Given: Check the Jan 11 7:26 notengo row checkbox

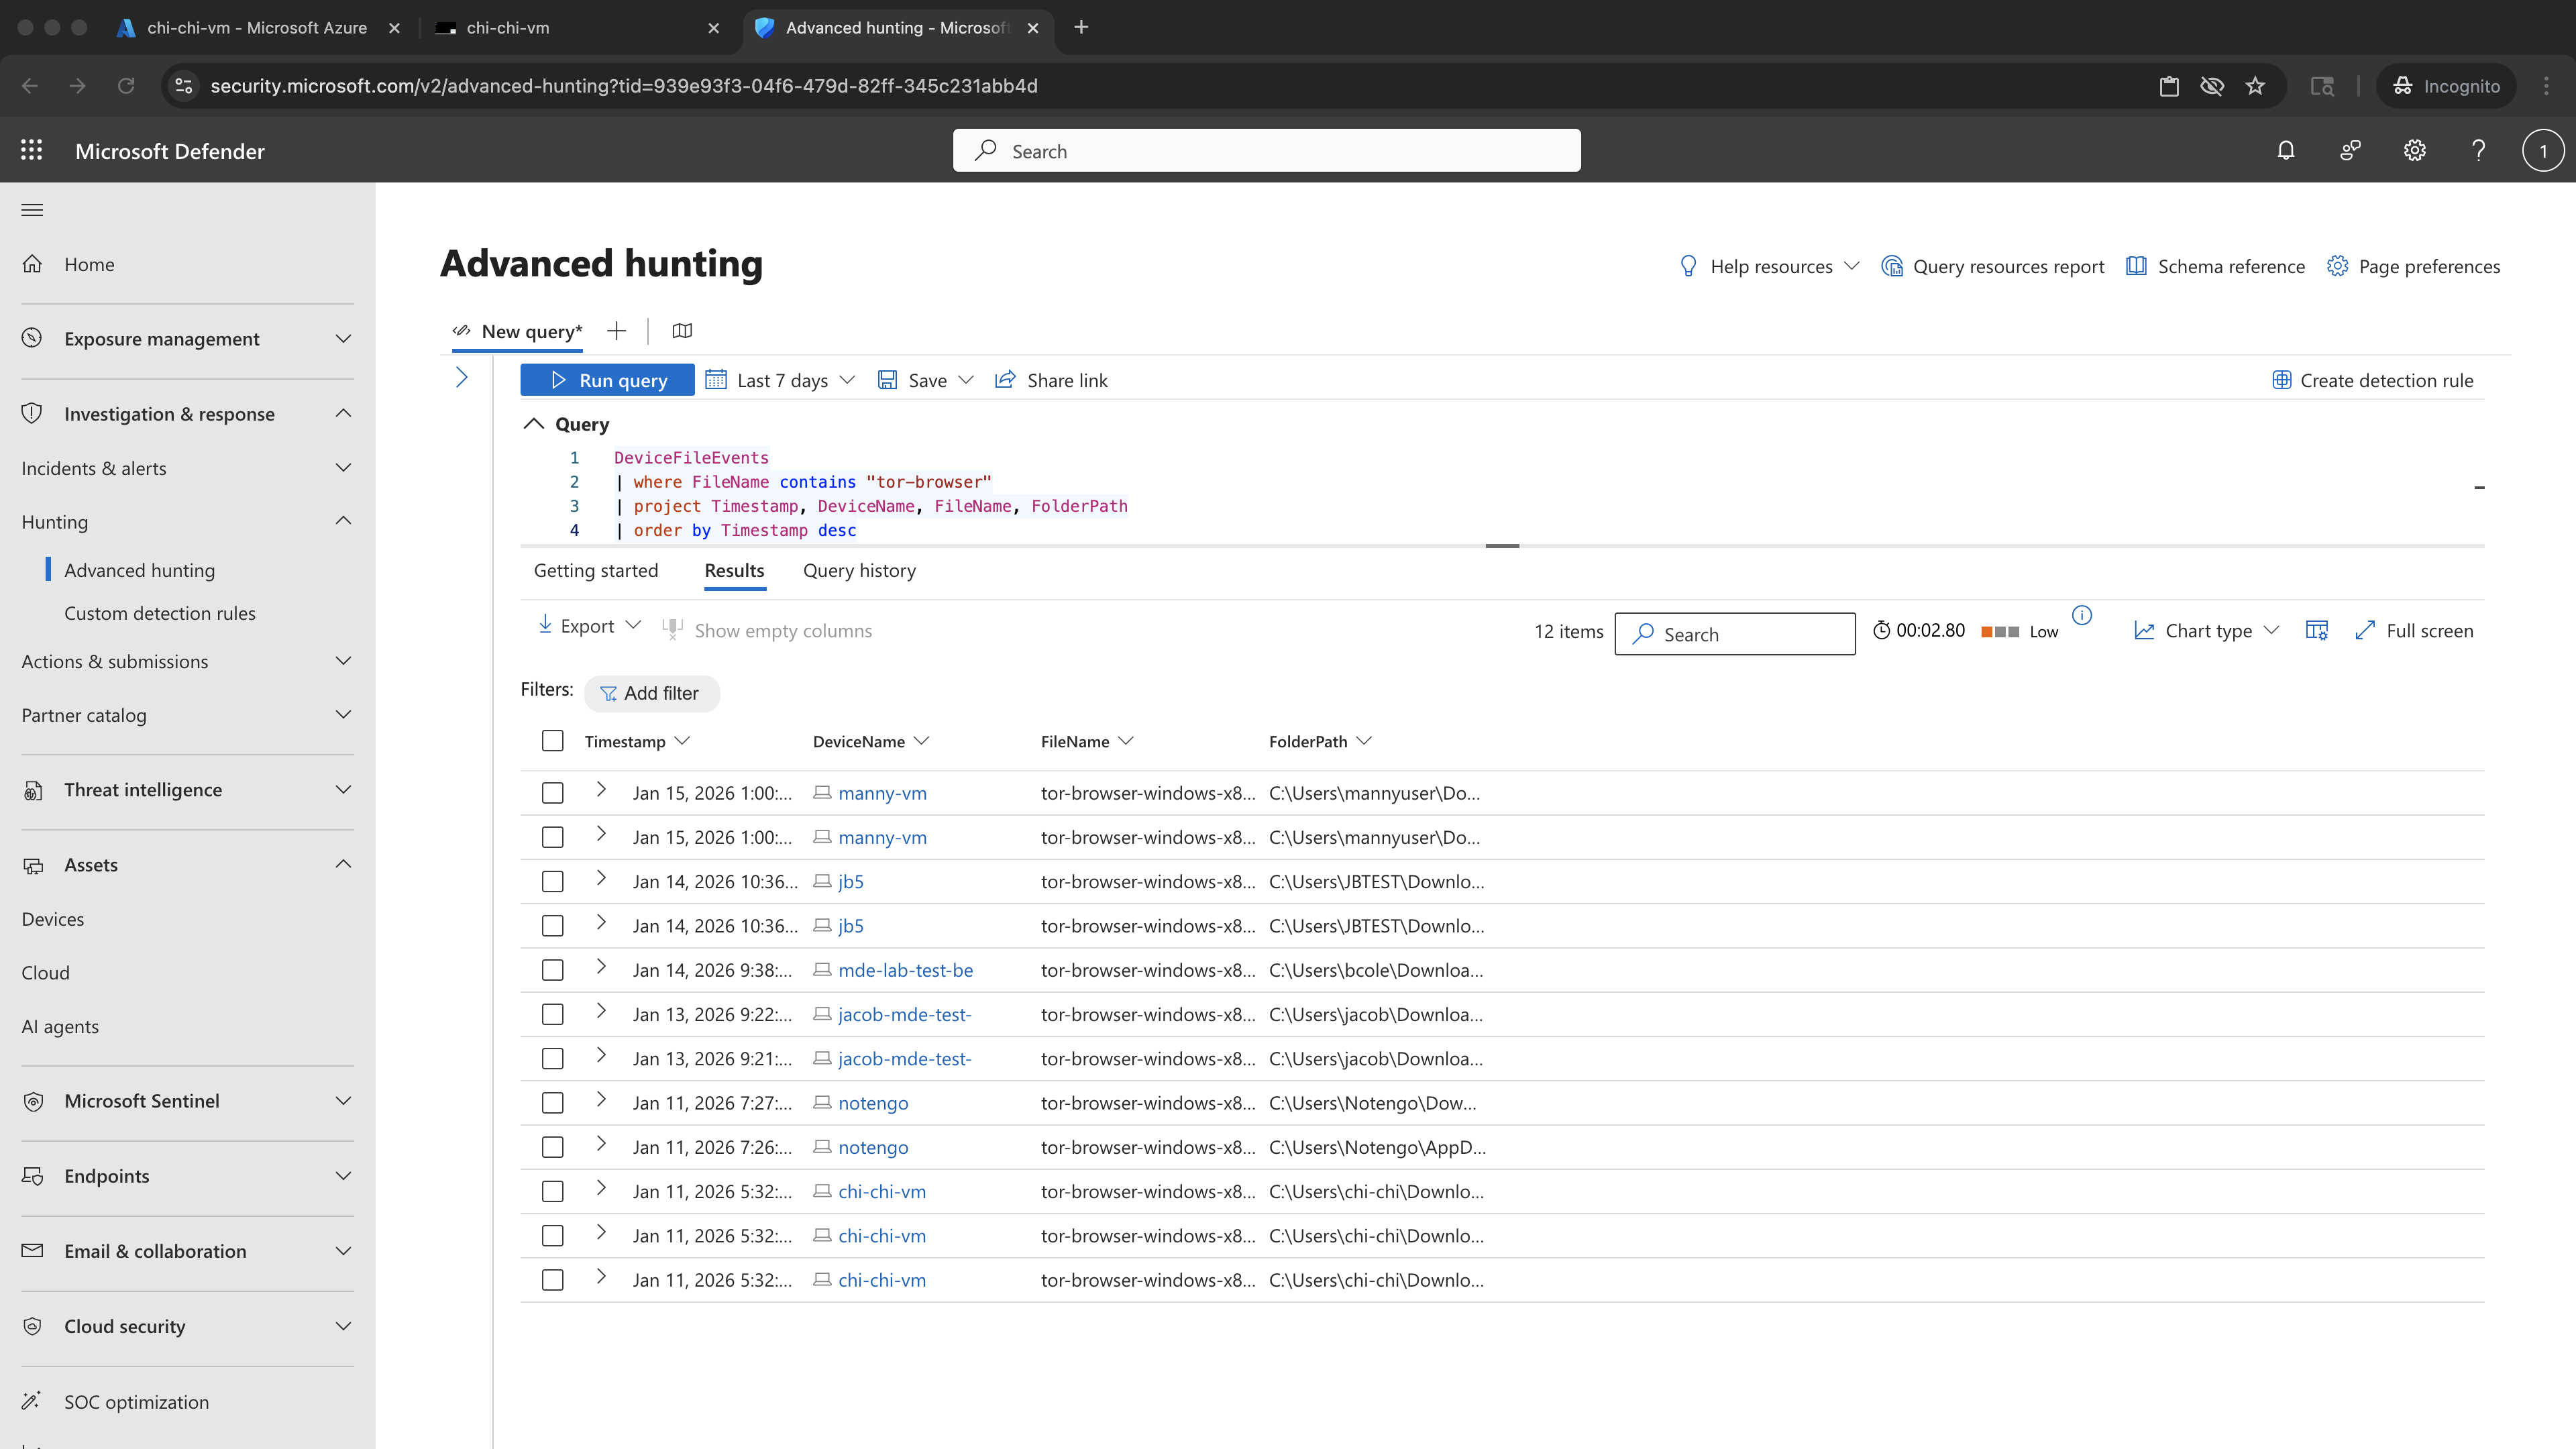Looking at the screenshot, I should (x=553, y=1147).
